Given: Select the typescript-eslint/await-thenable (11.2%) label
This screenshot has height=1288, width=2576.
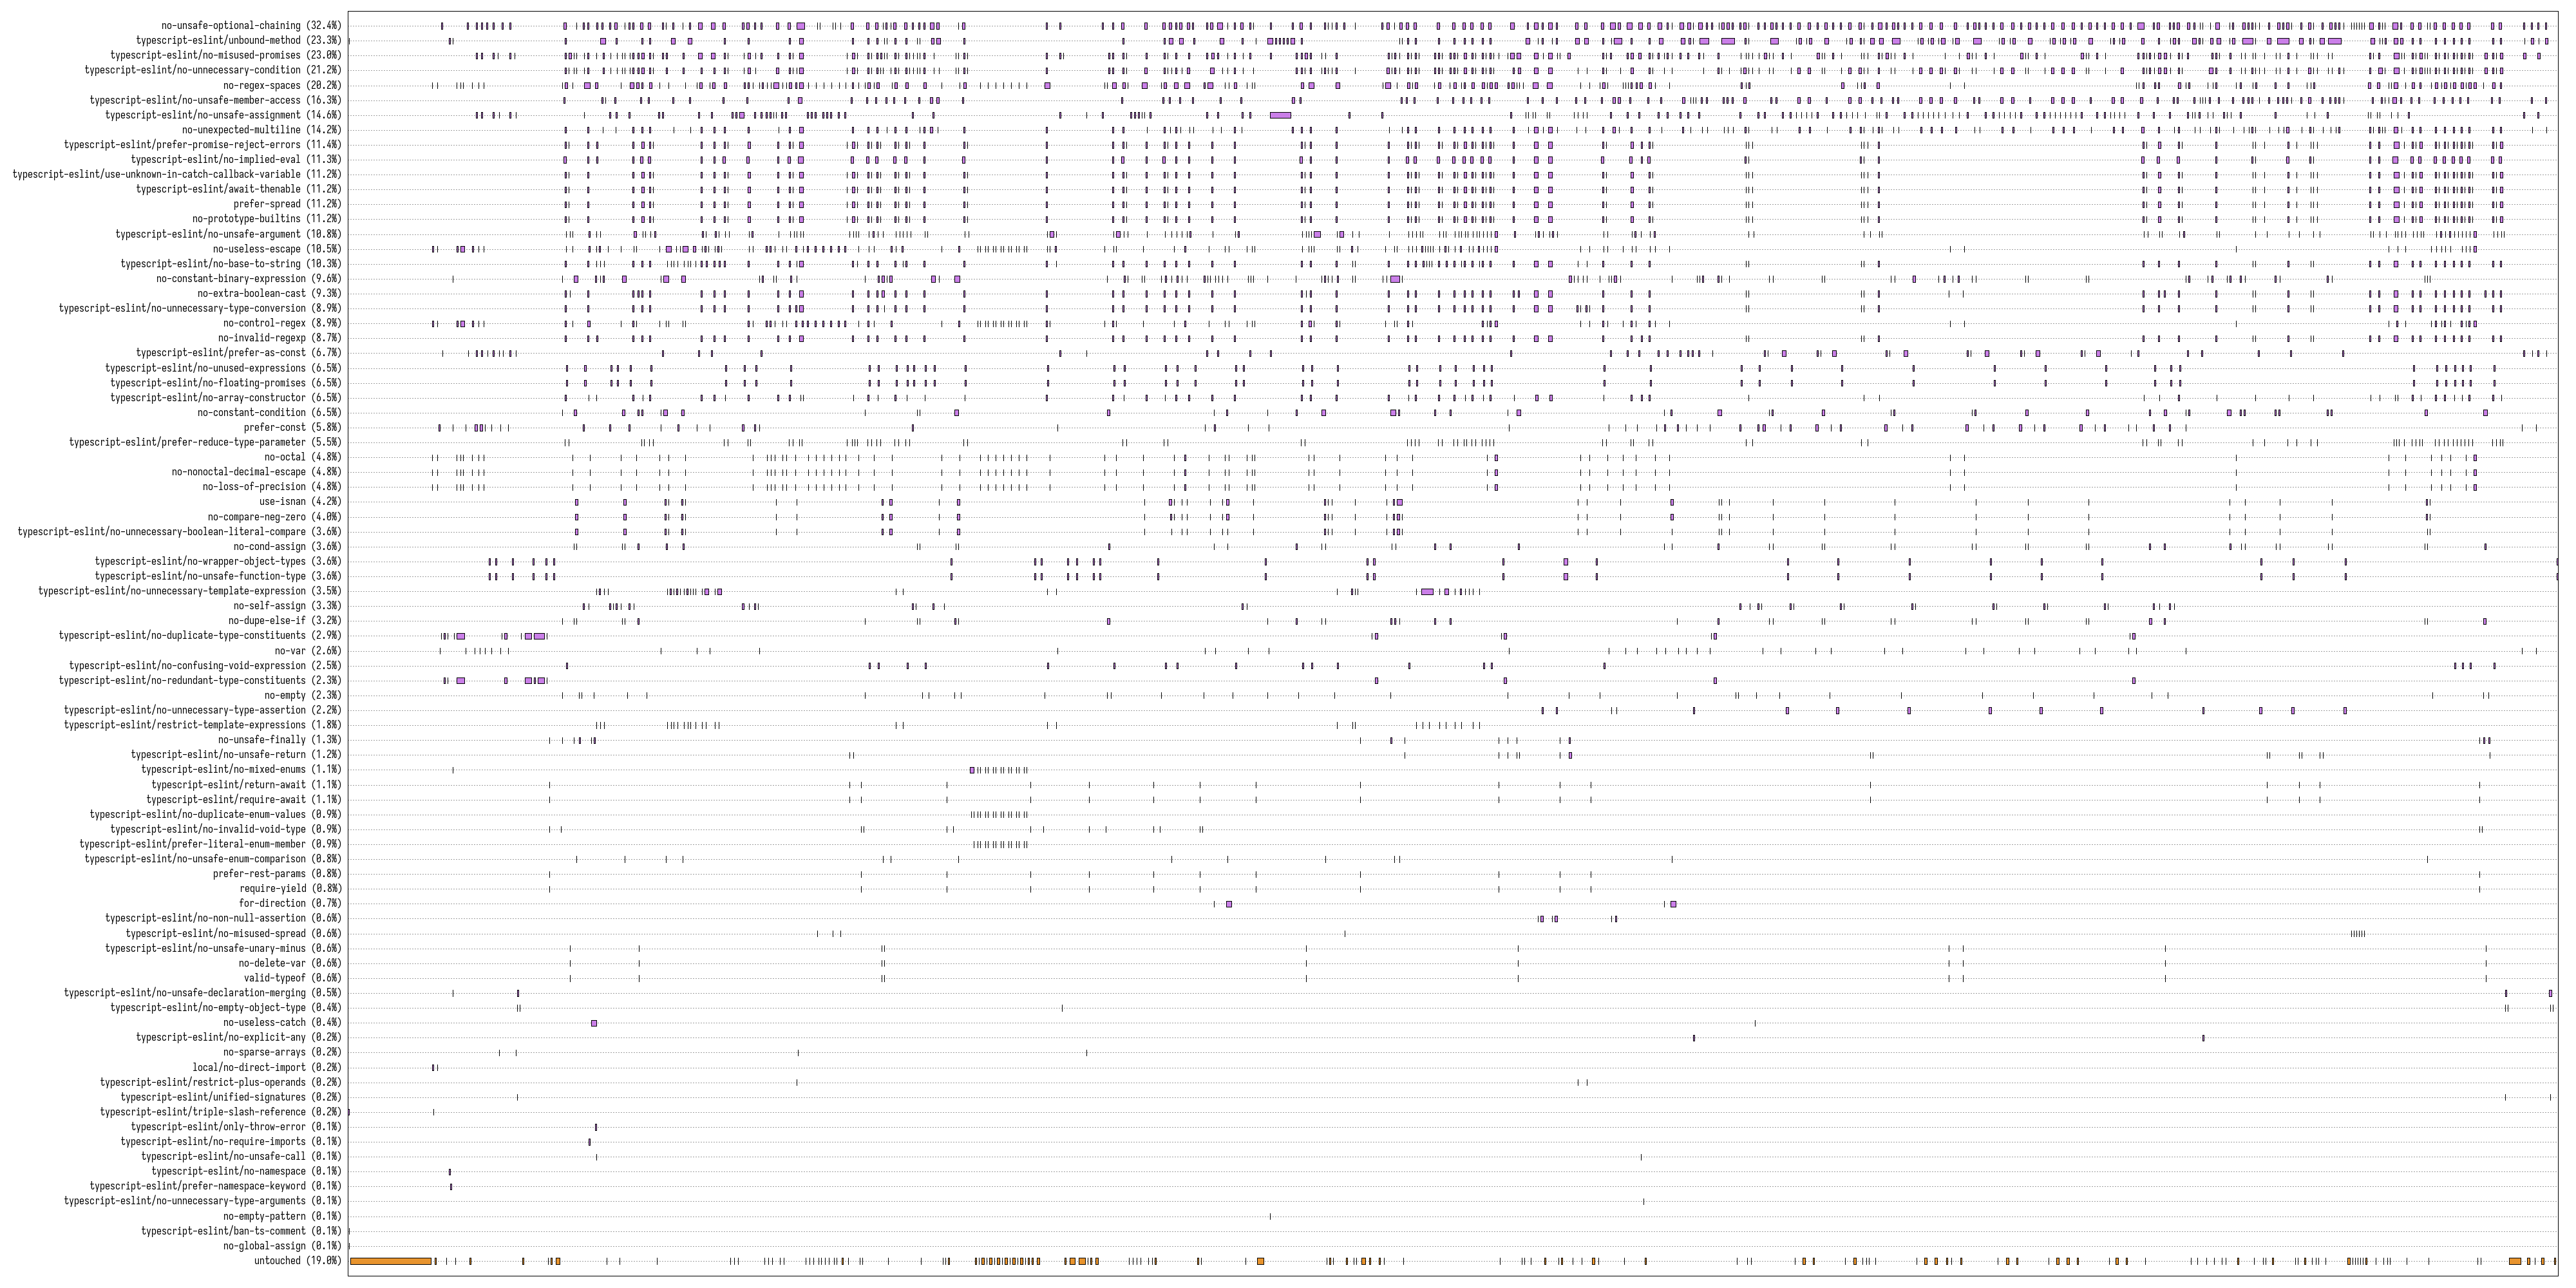Looking at the screenshot, I should tap(238, 190).
